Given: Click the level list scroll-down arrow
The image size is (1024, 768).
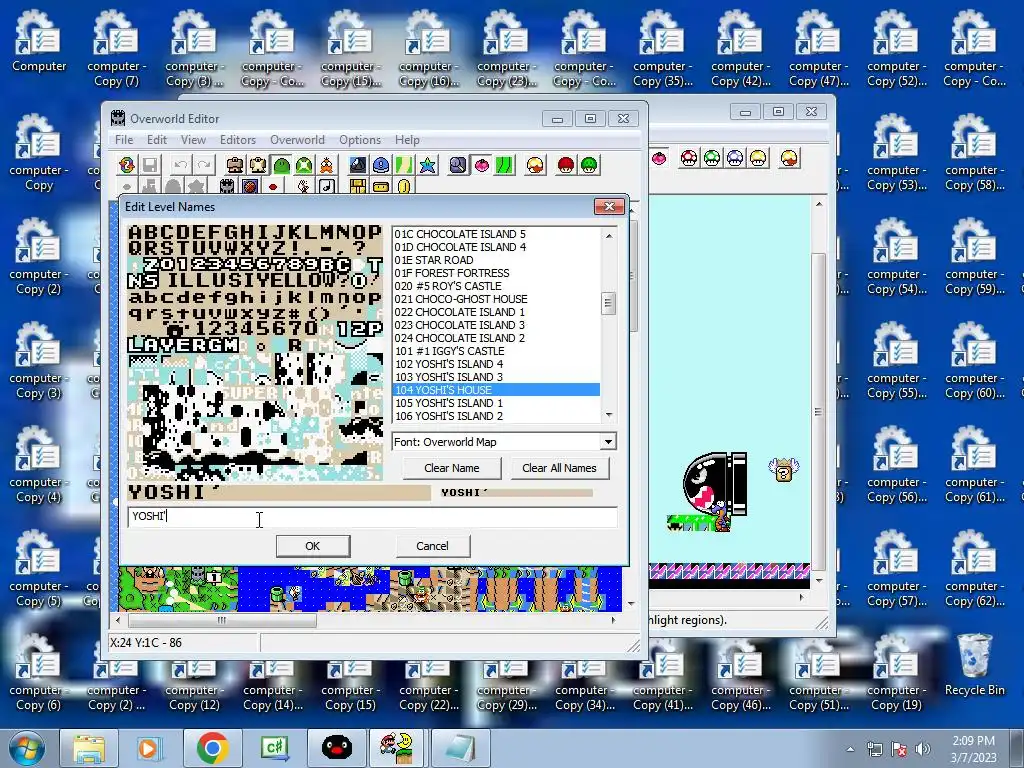Looking at the screenshot, I should click(x=609, y=415).
